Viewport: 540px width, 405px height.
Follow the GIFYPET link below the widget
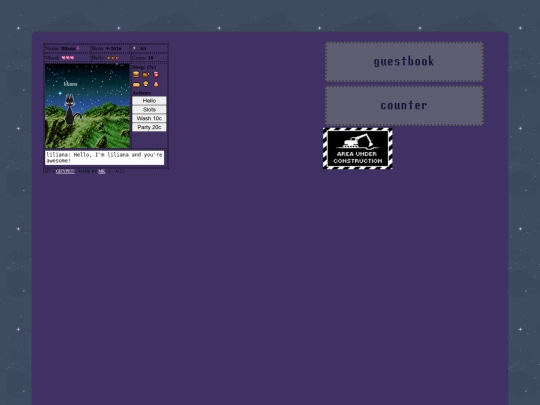pyautogui.click(x=65, y=171)
